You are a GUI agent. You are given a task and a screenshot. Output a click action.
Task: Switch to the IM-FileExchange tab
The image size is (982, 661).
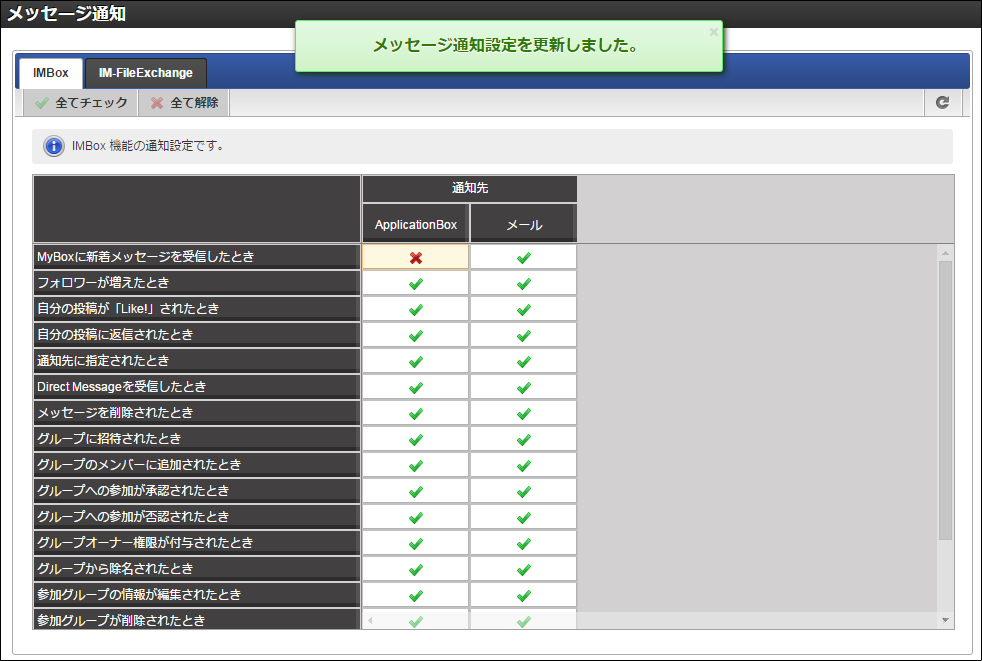coord(145,73)
